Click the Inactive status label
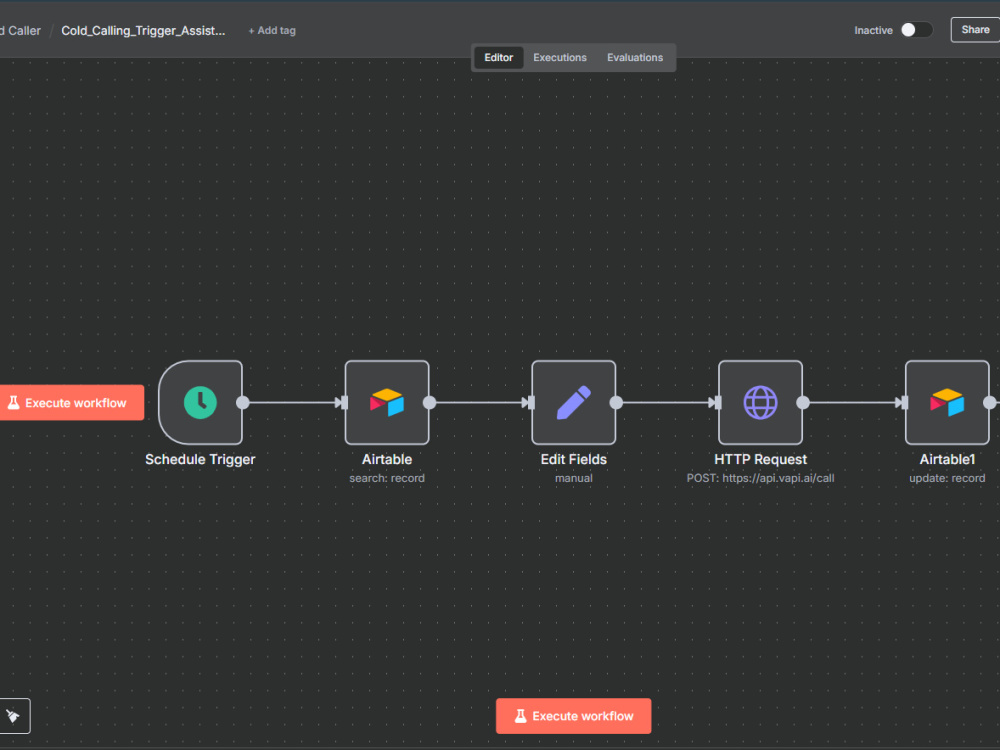The height and width of the screenshot is (750, 1000). pos(873,31)
